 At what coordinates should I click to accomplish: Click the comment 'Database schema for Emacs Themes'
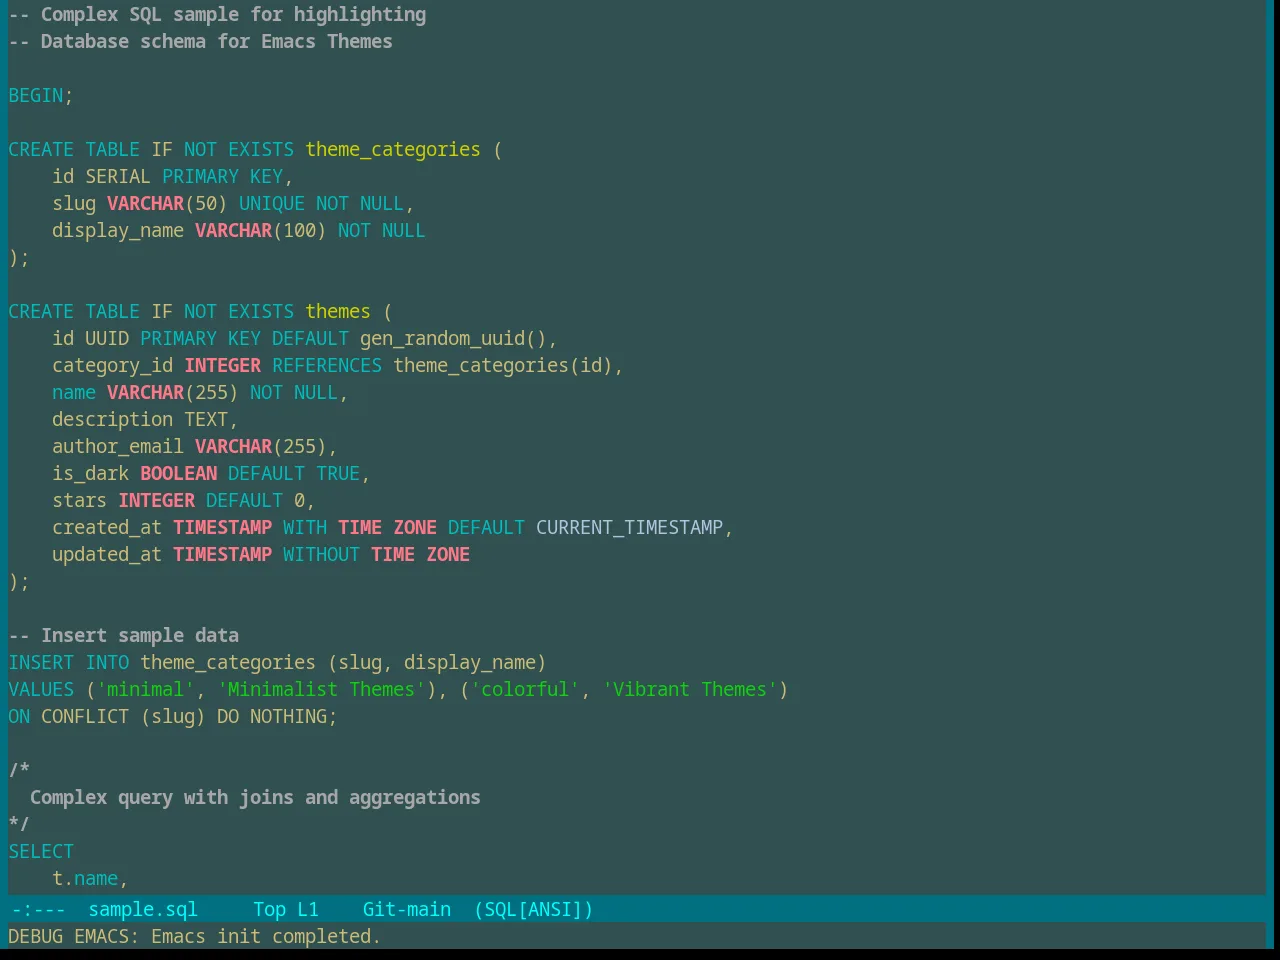pyautogui.click(x=217, y=41)
